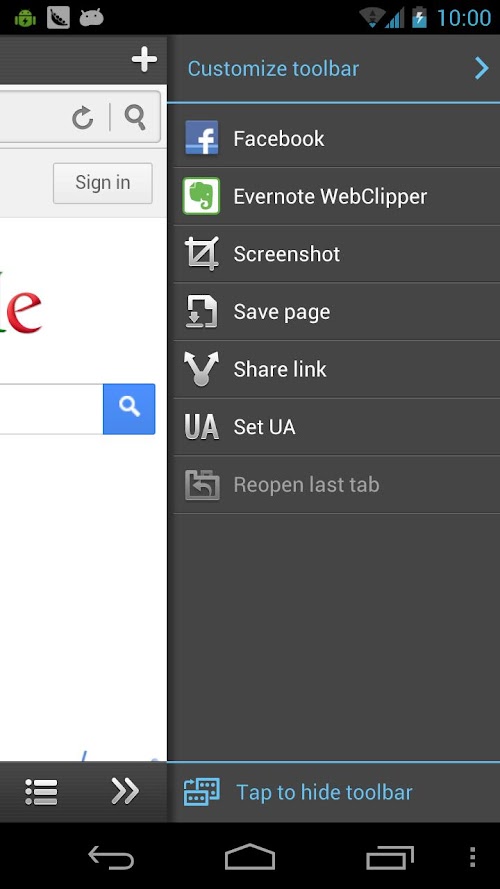
Task: Tap the Save page download icon
Action: click(x=201, y=312)
